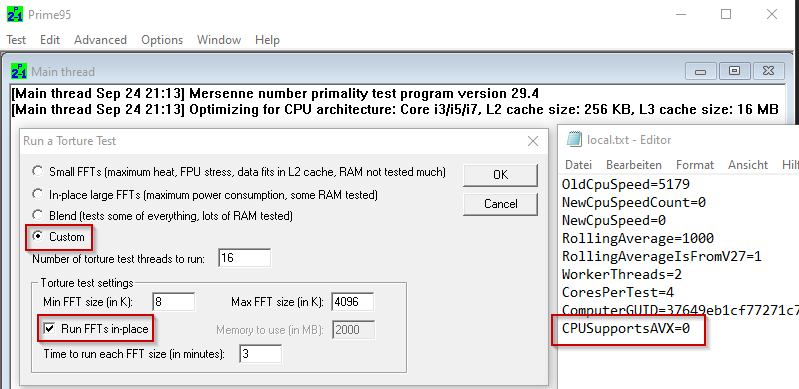Click the Optimizing for CPU architecture log line
The image size is (799, 389).
click(x=395, y=109)
